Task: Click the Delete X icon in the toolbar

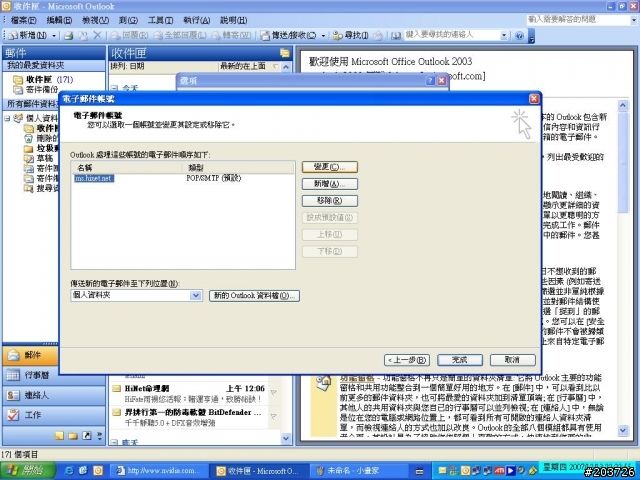Action: coord(97,36)
